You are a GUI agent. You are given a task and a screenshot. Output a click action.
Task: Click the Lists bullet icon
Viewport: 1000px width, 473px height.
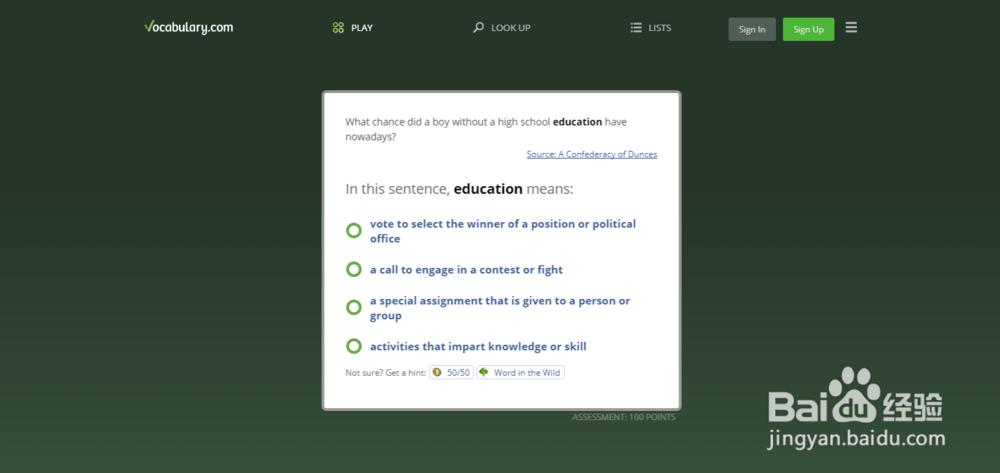tap(636, 28)
